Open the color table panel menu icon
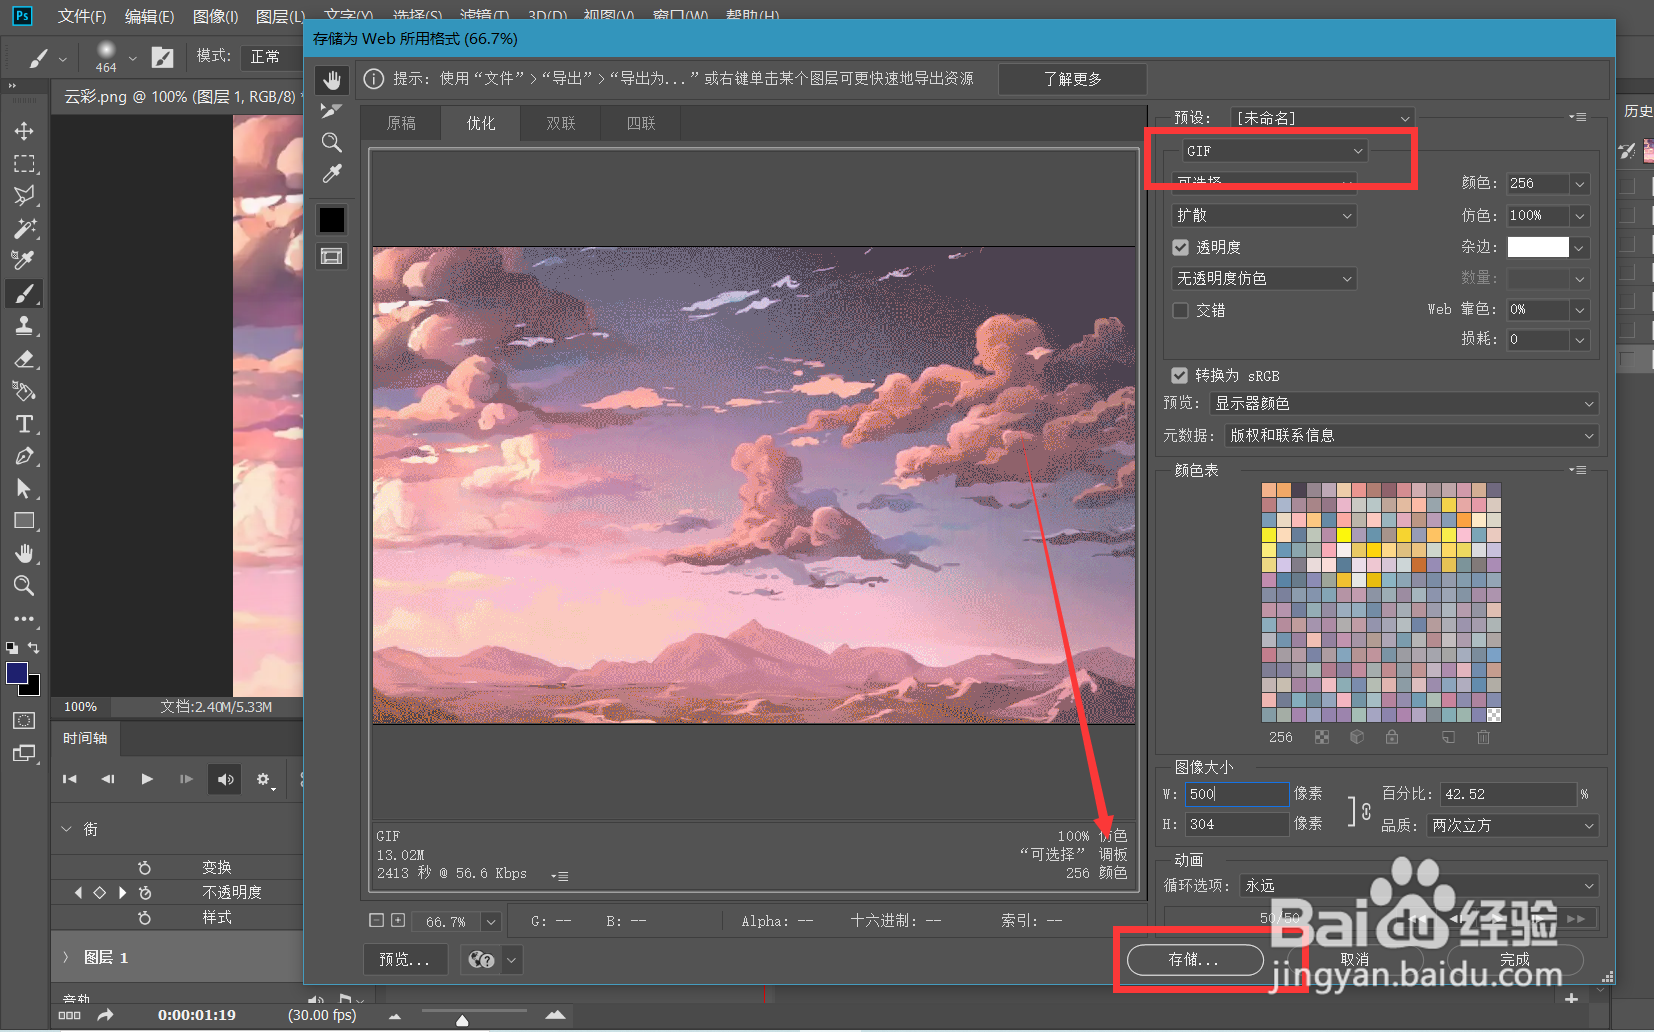 click(1578, 470)
